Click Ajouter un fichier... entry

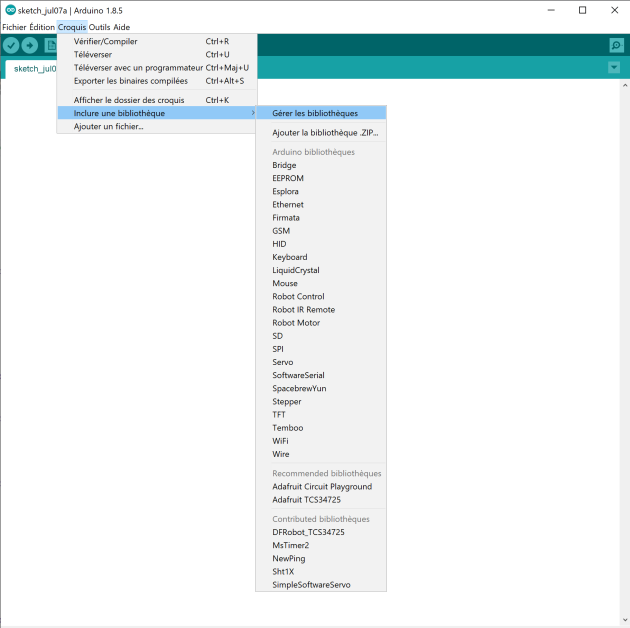click(x=157, y=126)
